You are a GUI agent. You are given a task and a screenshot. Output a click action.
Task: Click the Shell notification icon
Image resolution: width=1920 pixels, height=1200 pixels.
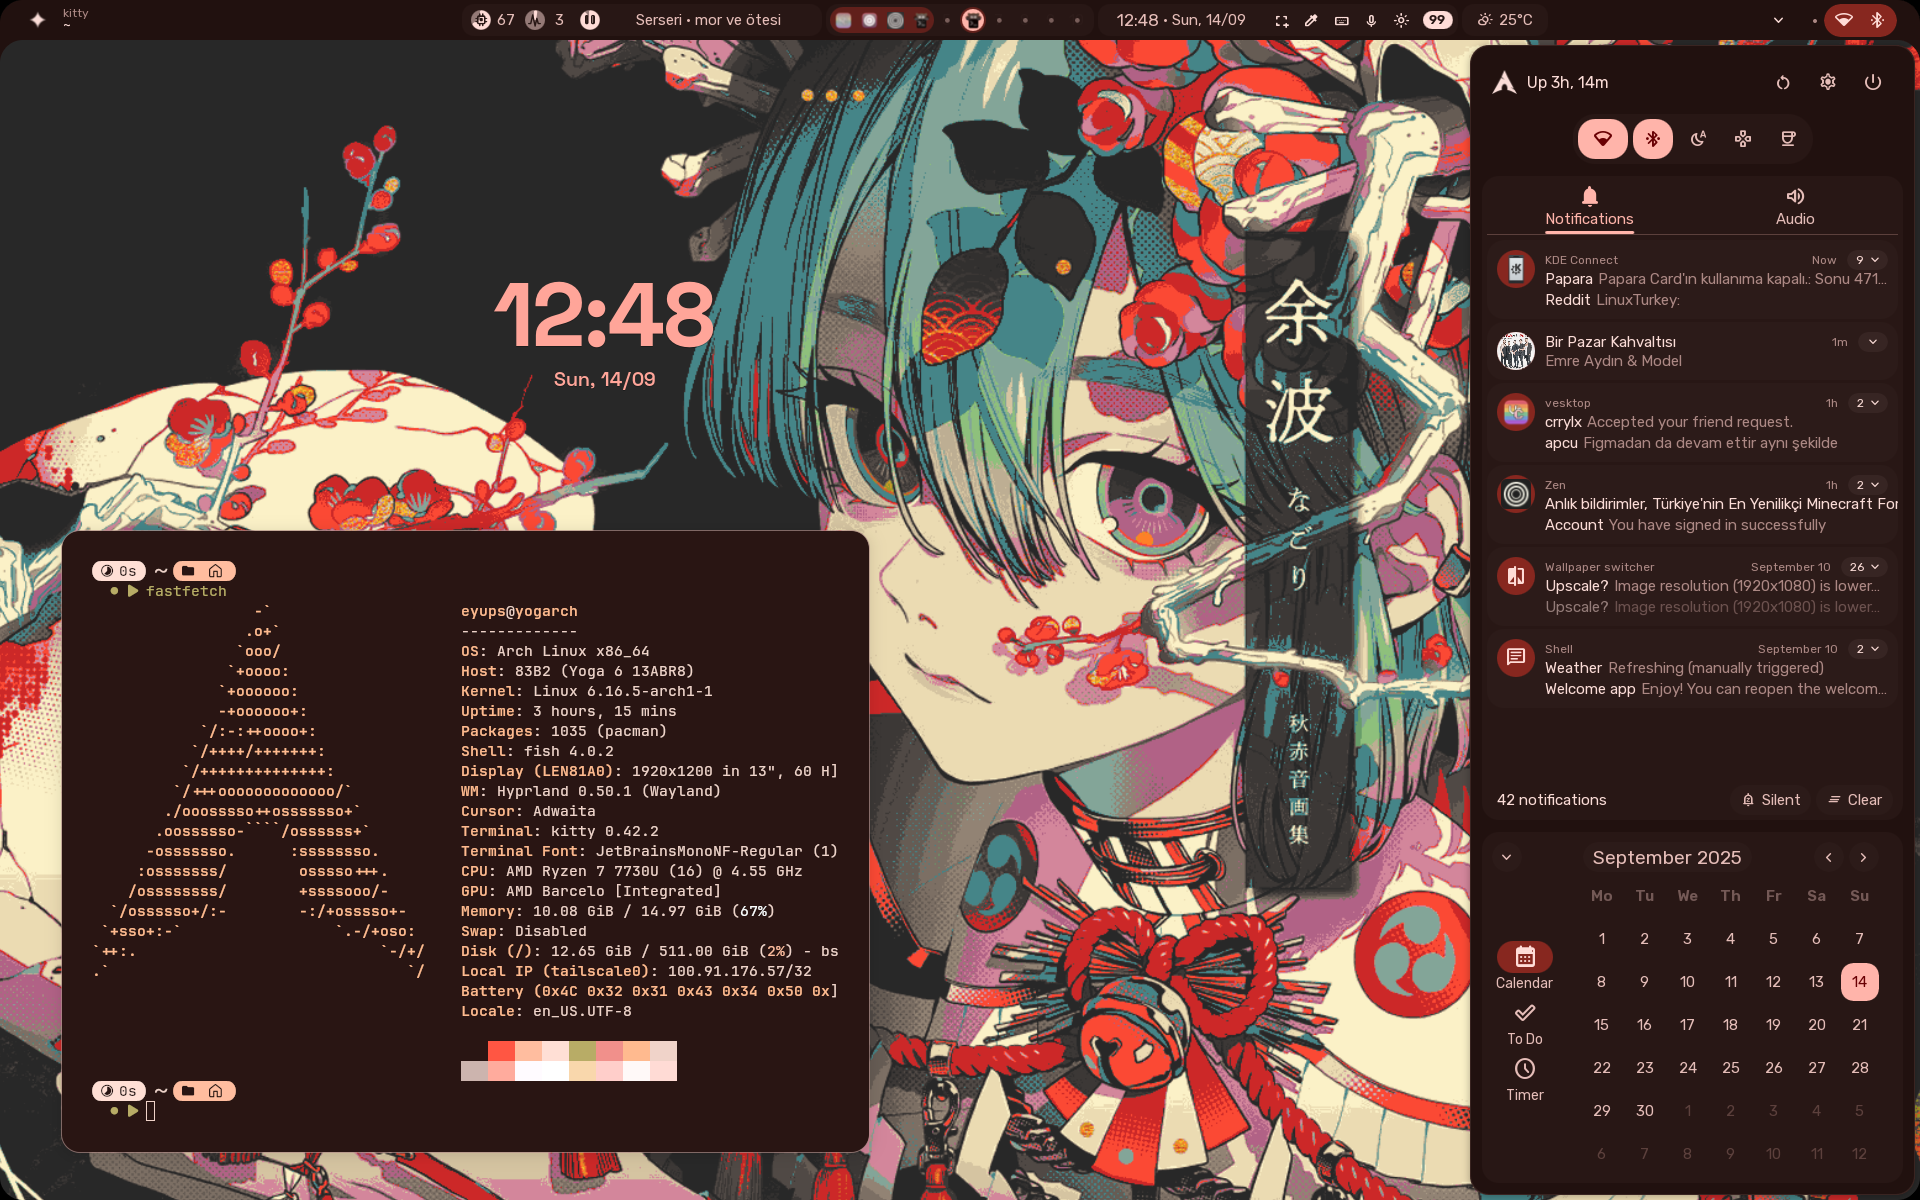1516,658
